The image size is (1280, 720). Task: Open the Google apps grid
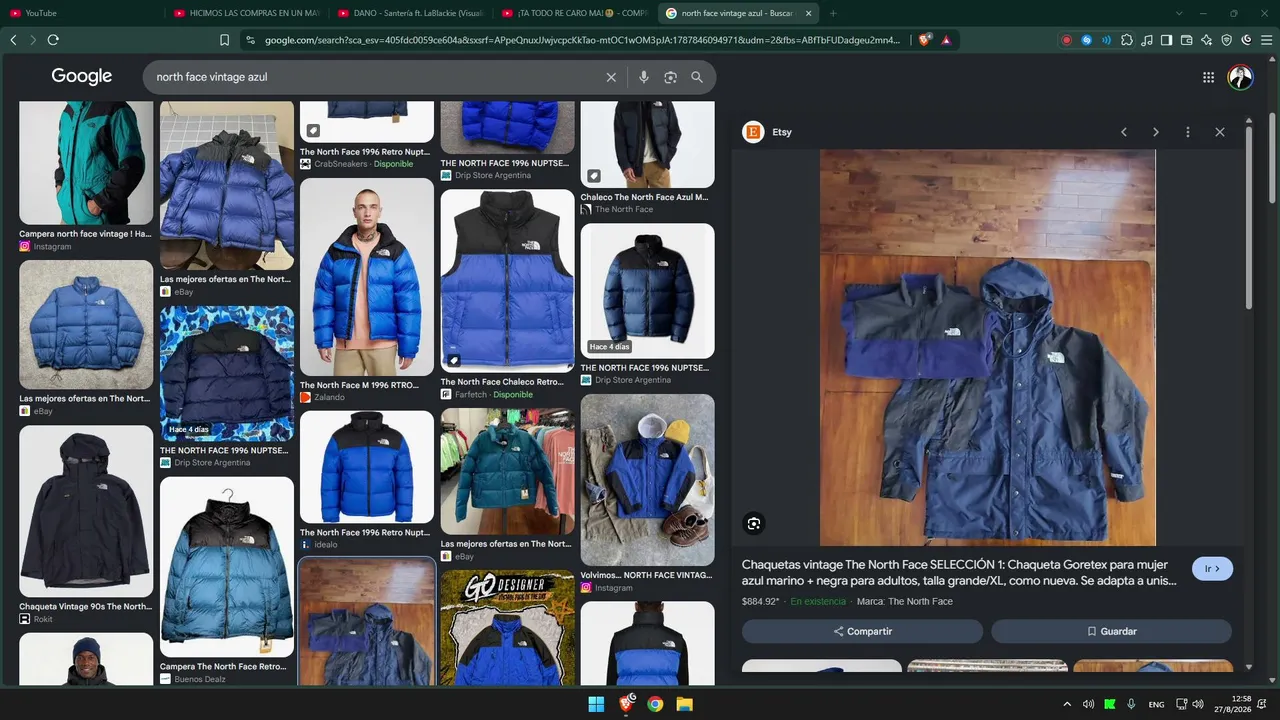[x=1208, y=77]
